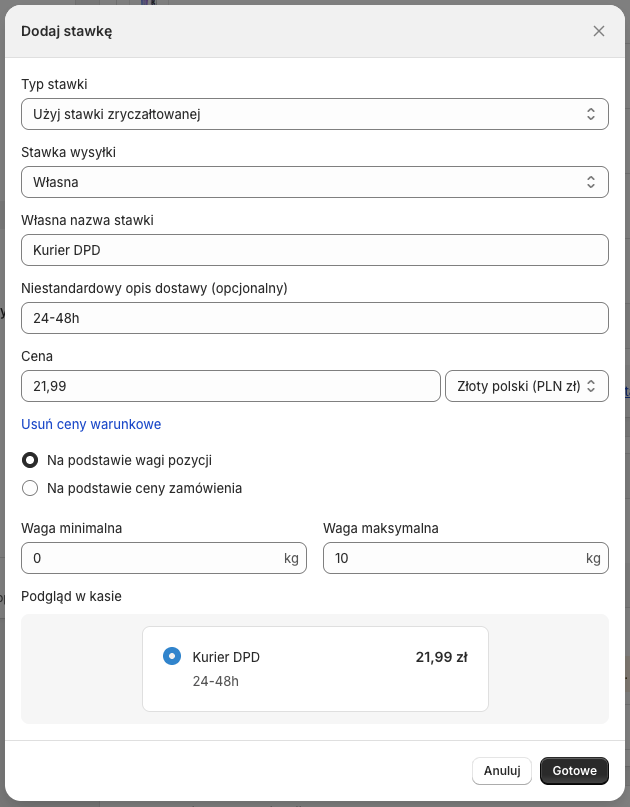Click the Usuń ceny warunkowe link
Screen dimensions: 630x807
coord(91,424)
